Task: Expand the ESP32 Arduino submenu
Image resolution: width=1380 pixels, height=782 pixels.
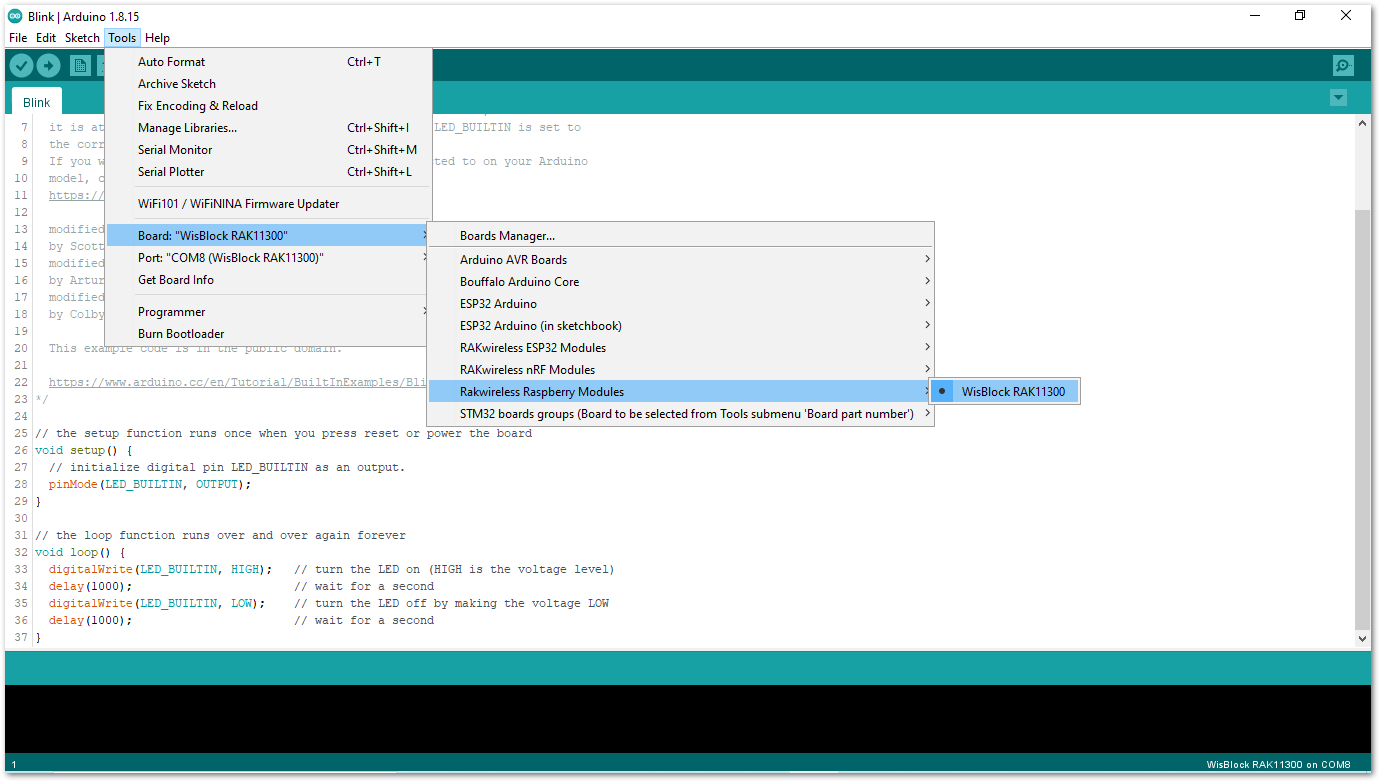Action: pos(681,304)
